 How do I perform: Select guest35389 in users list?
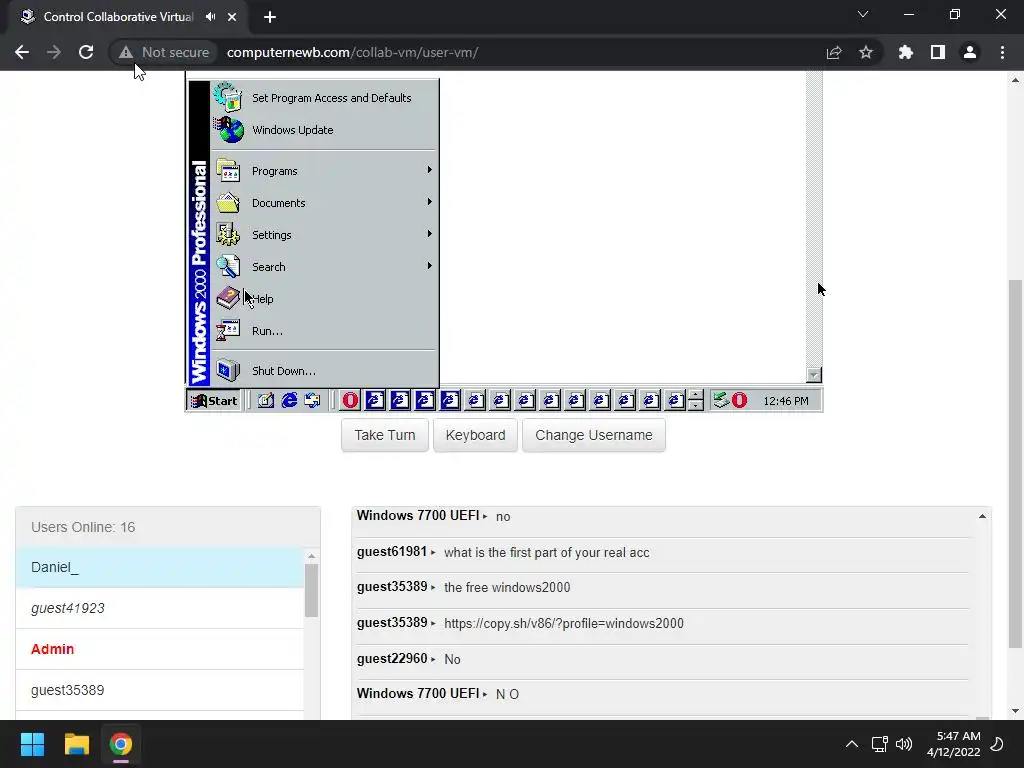point(160,690)
